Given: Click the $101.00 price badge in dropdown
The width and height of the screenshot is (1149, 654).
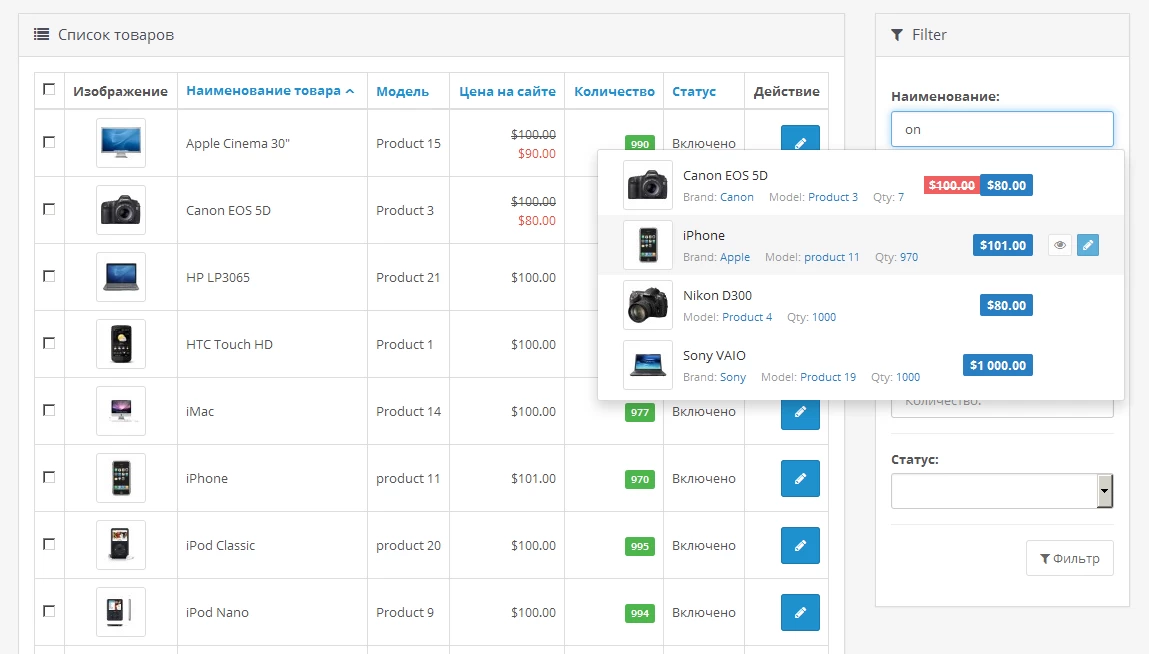Looking at the screenshot, I should coord(1002,246).
